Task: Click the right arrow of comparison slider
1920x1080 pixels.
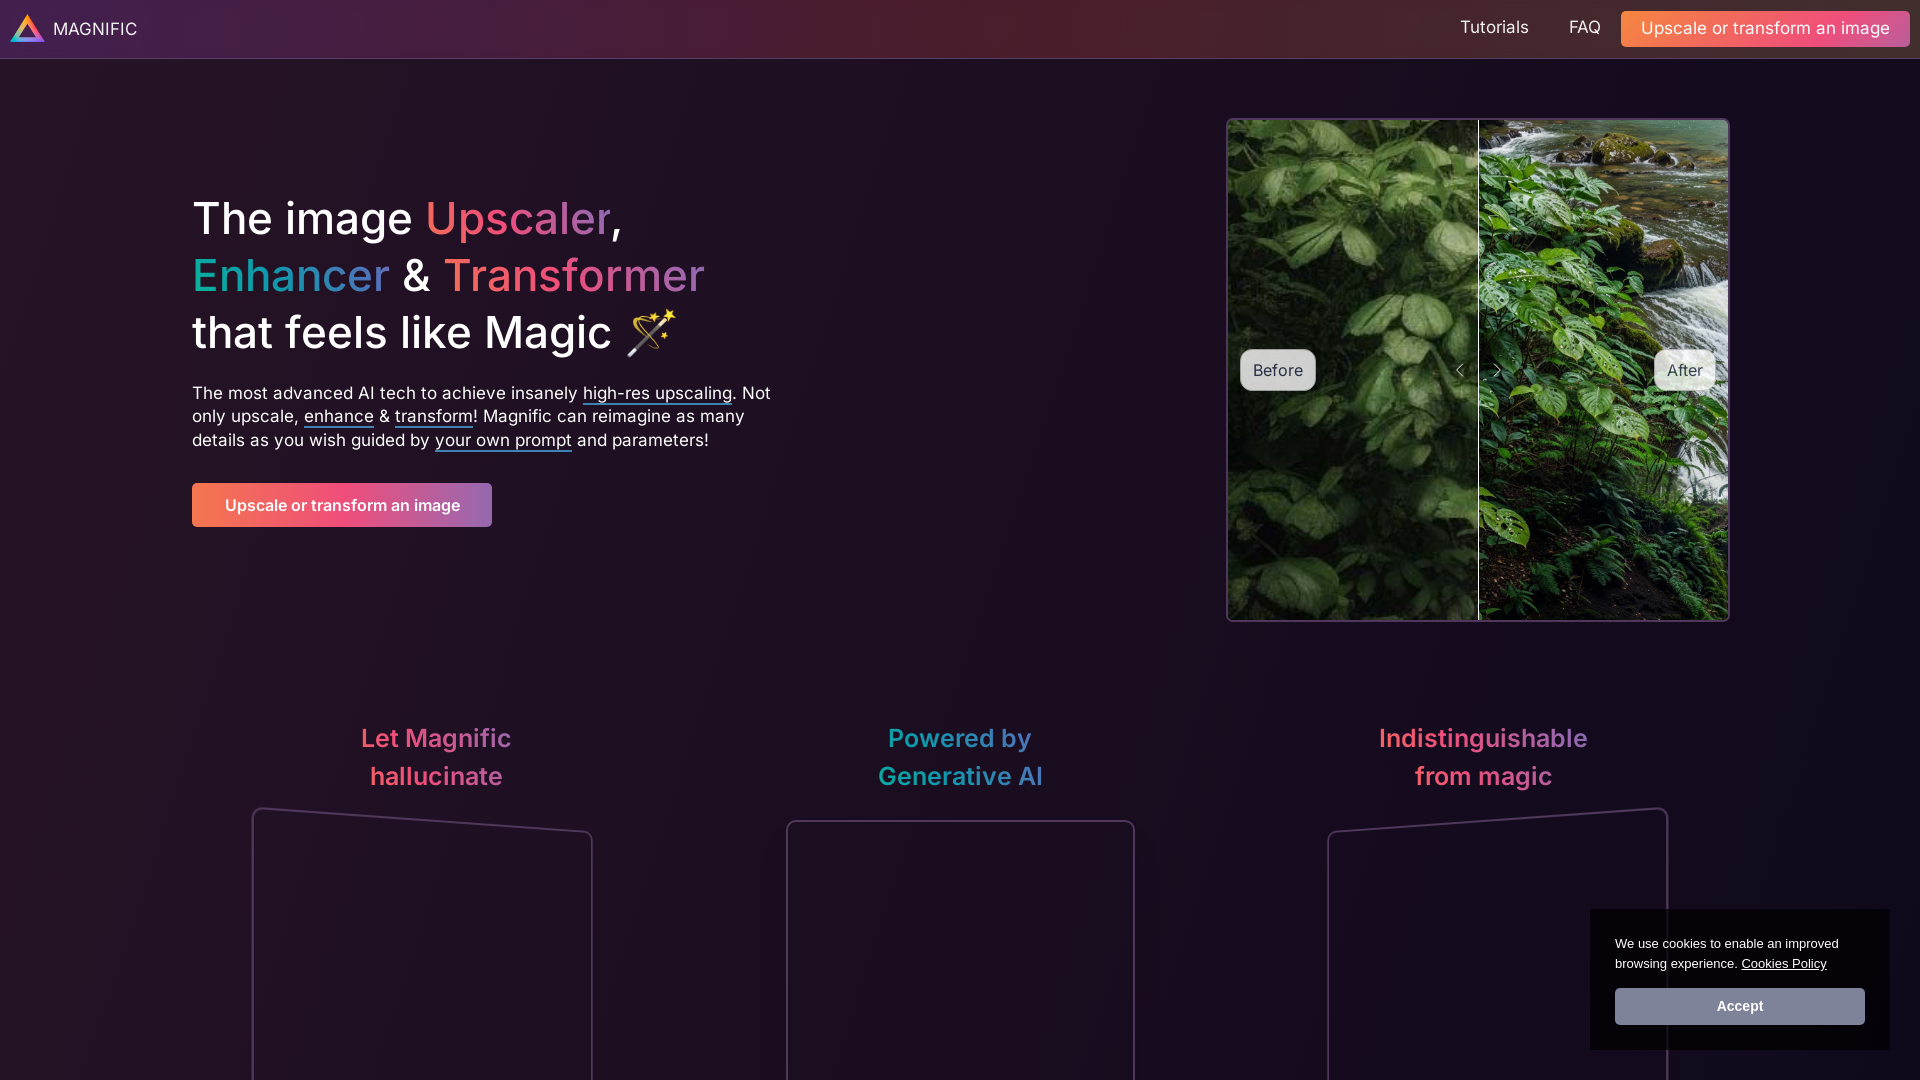Action: pos(1497,370)
